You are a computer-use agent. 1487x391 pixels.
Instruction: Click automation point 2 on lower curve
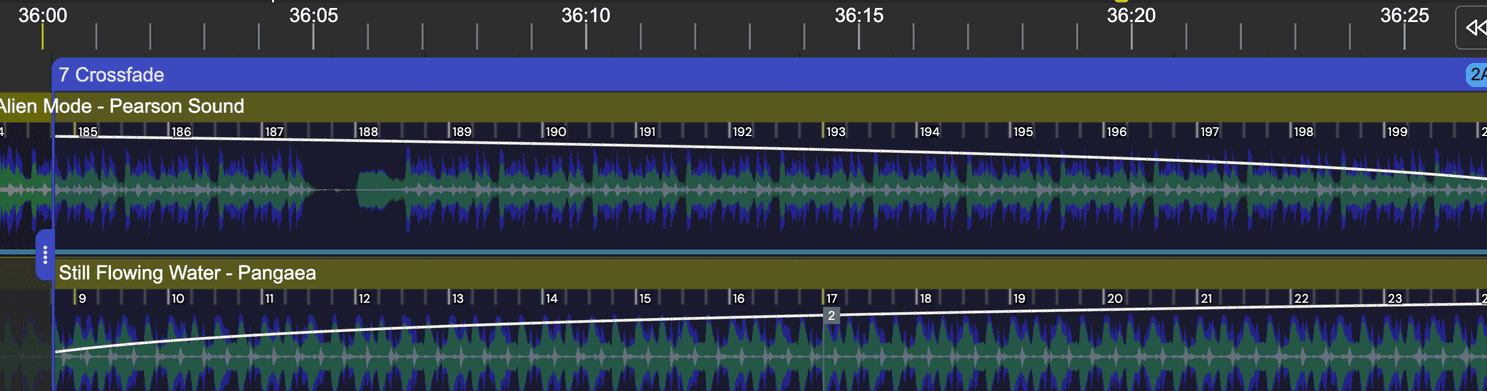click(x=831, y=315)
